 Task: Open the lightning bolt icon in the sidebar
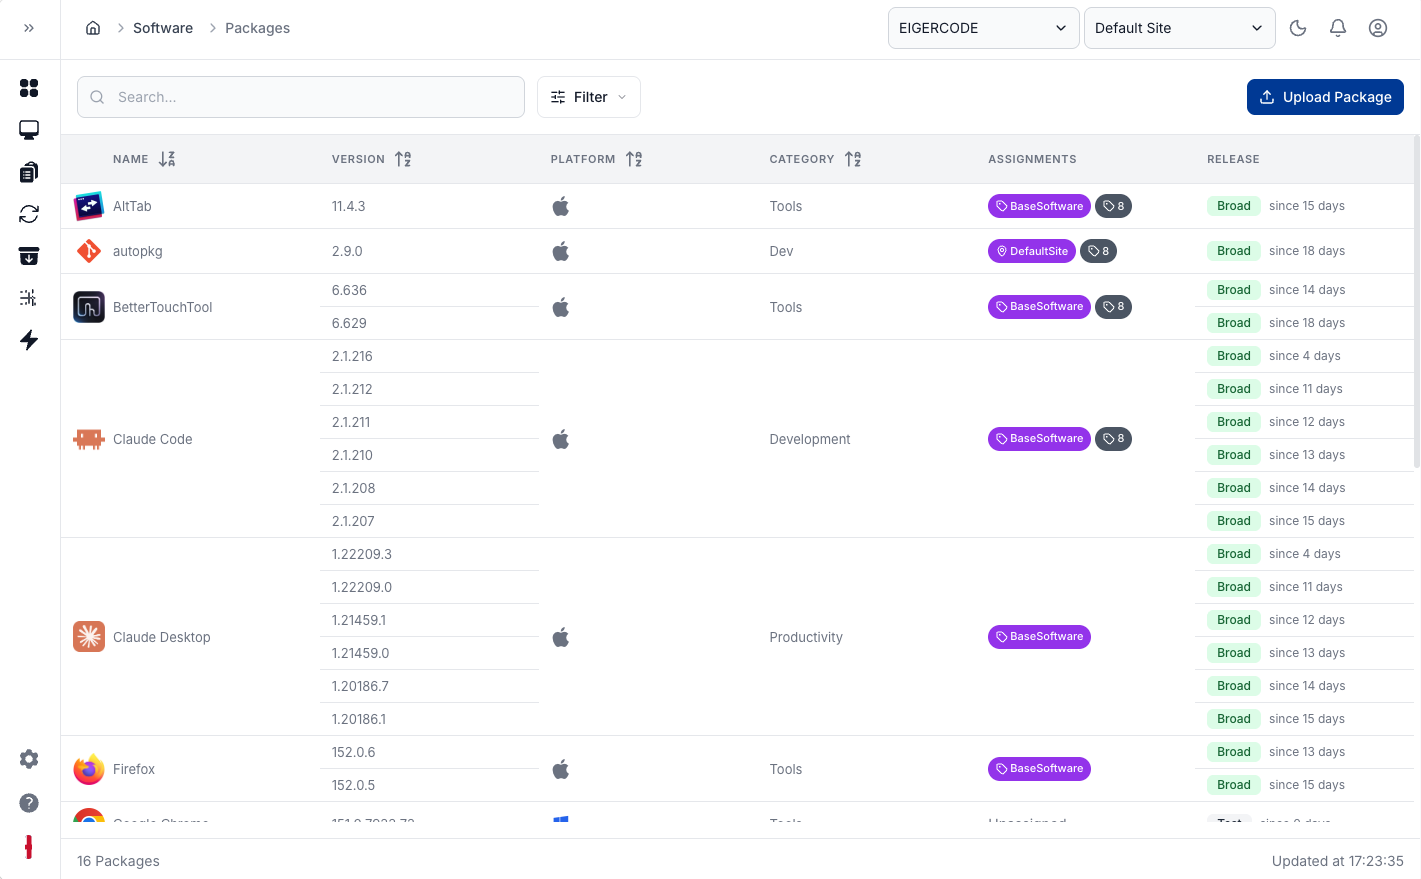click(29, 340)
